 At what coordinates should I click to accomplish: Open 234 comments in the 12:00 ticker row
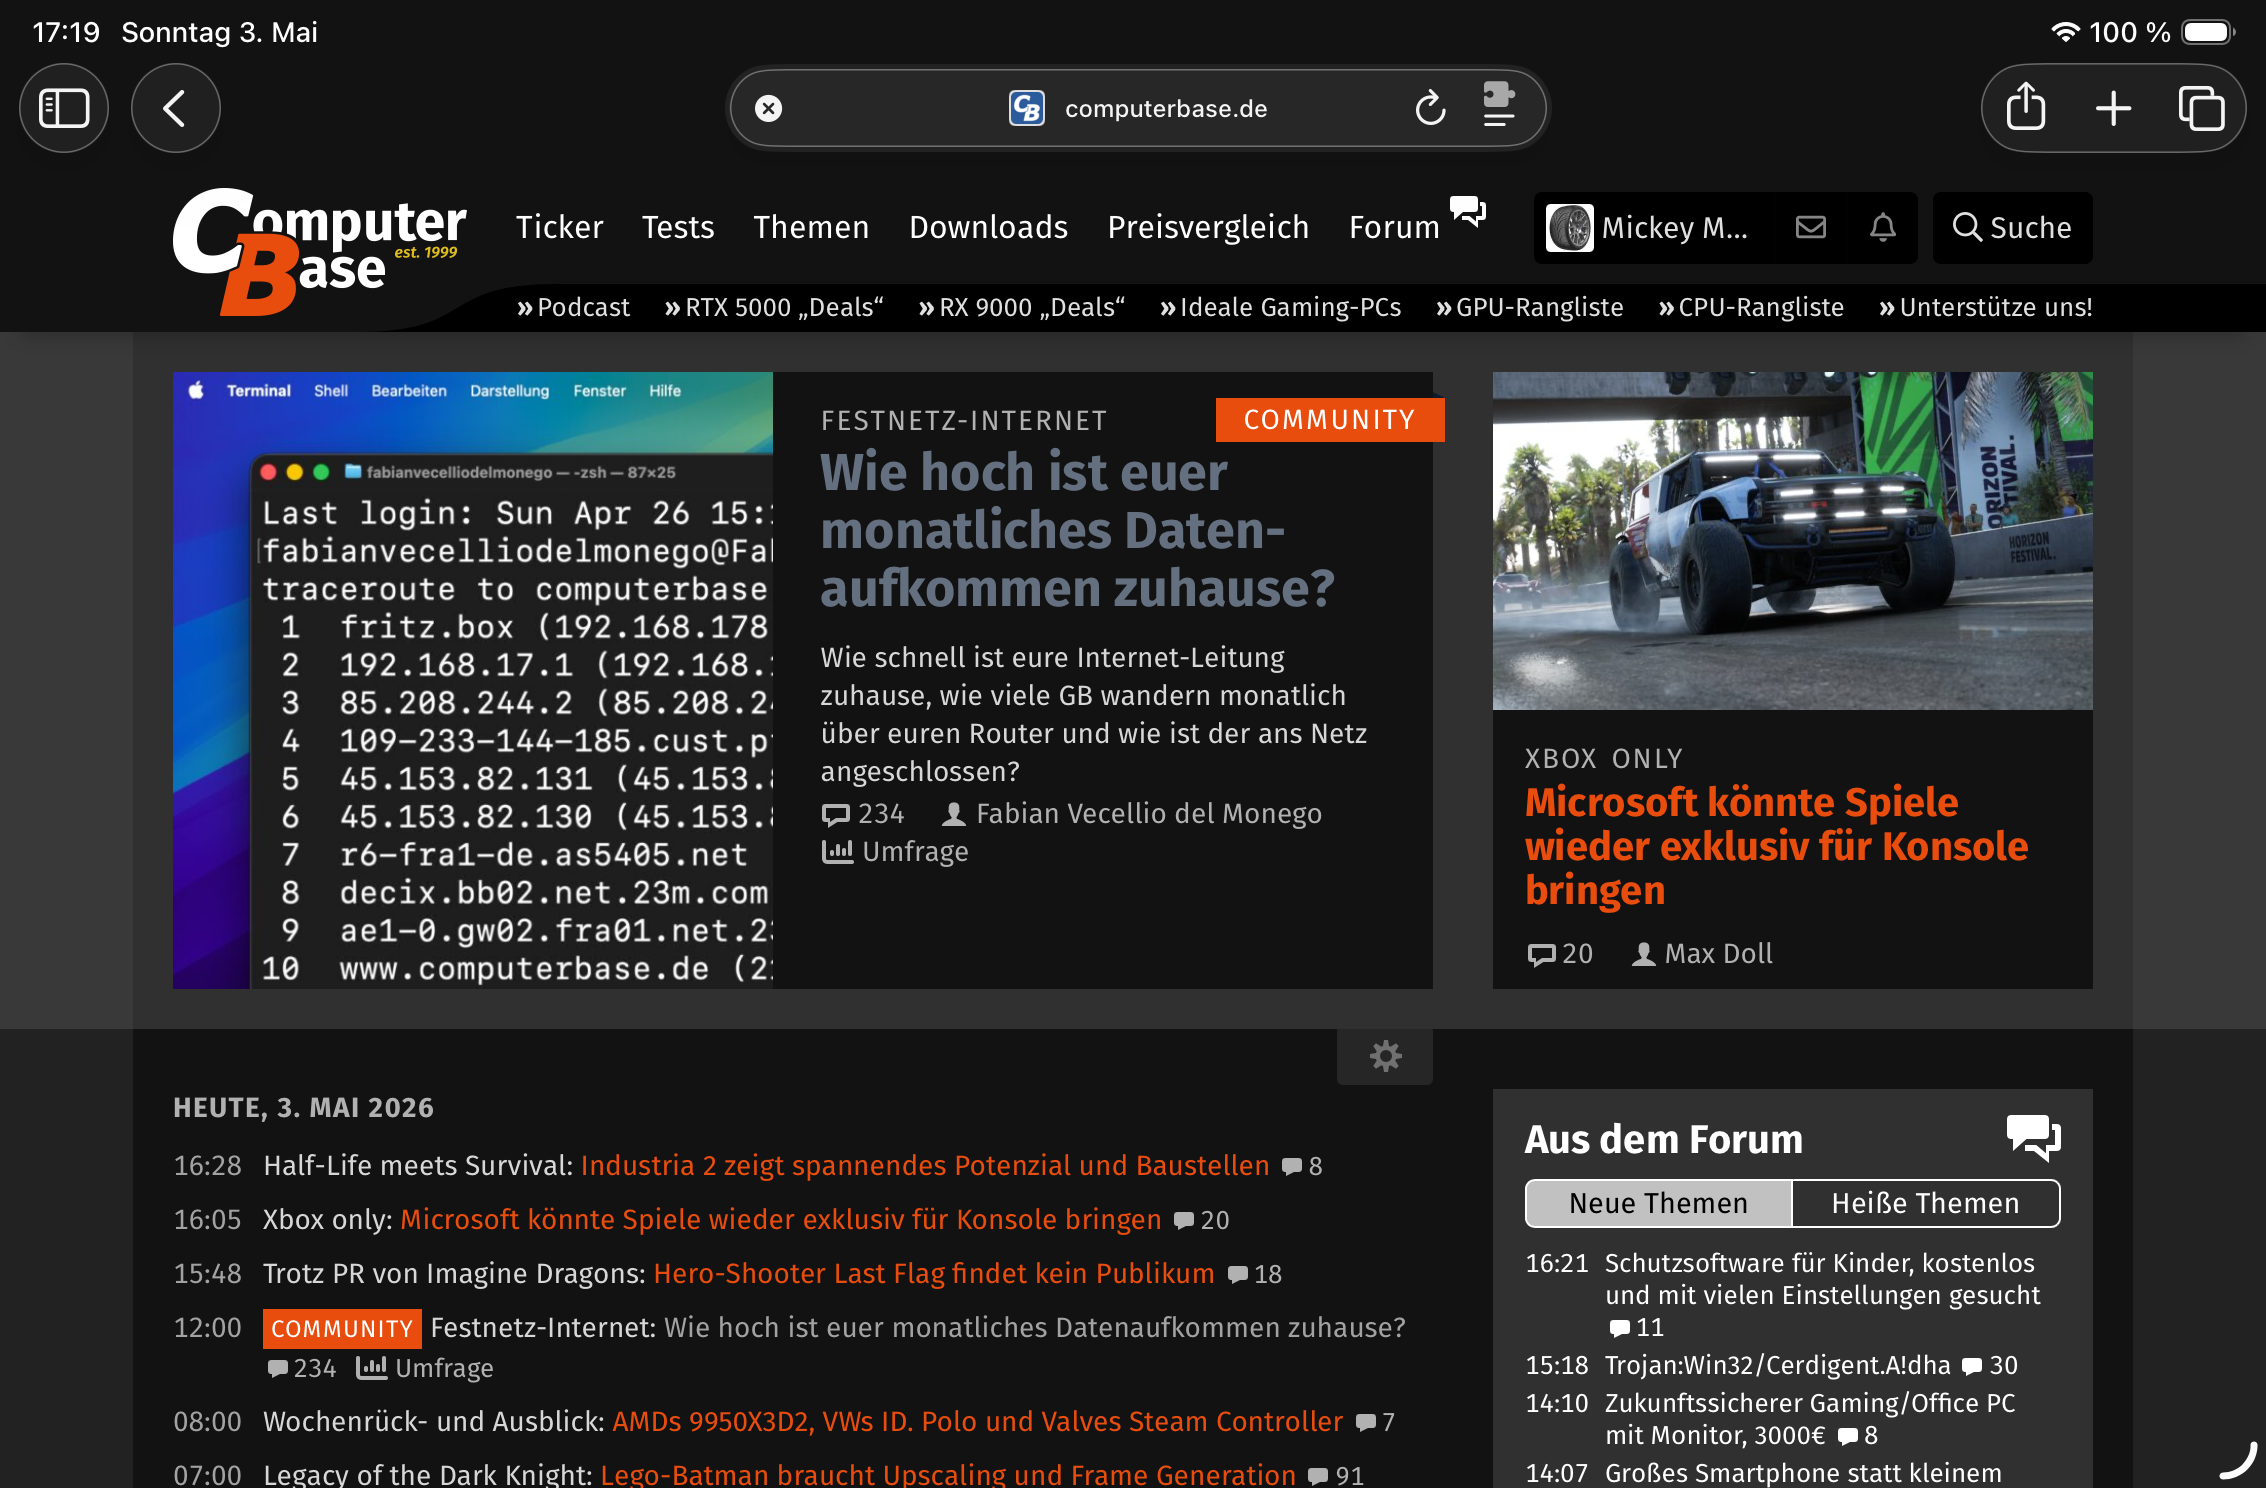[301, 1368]
